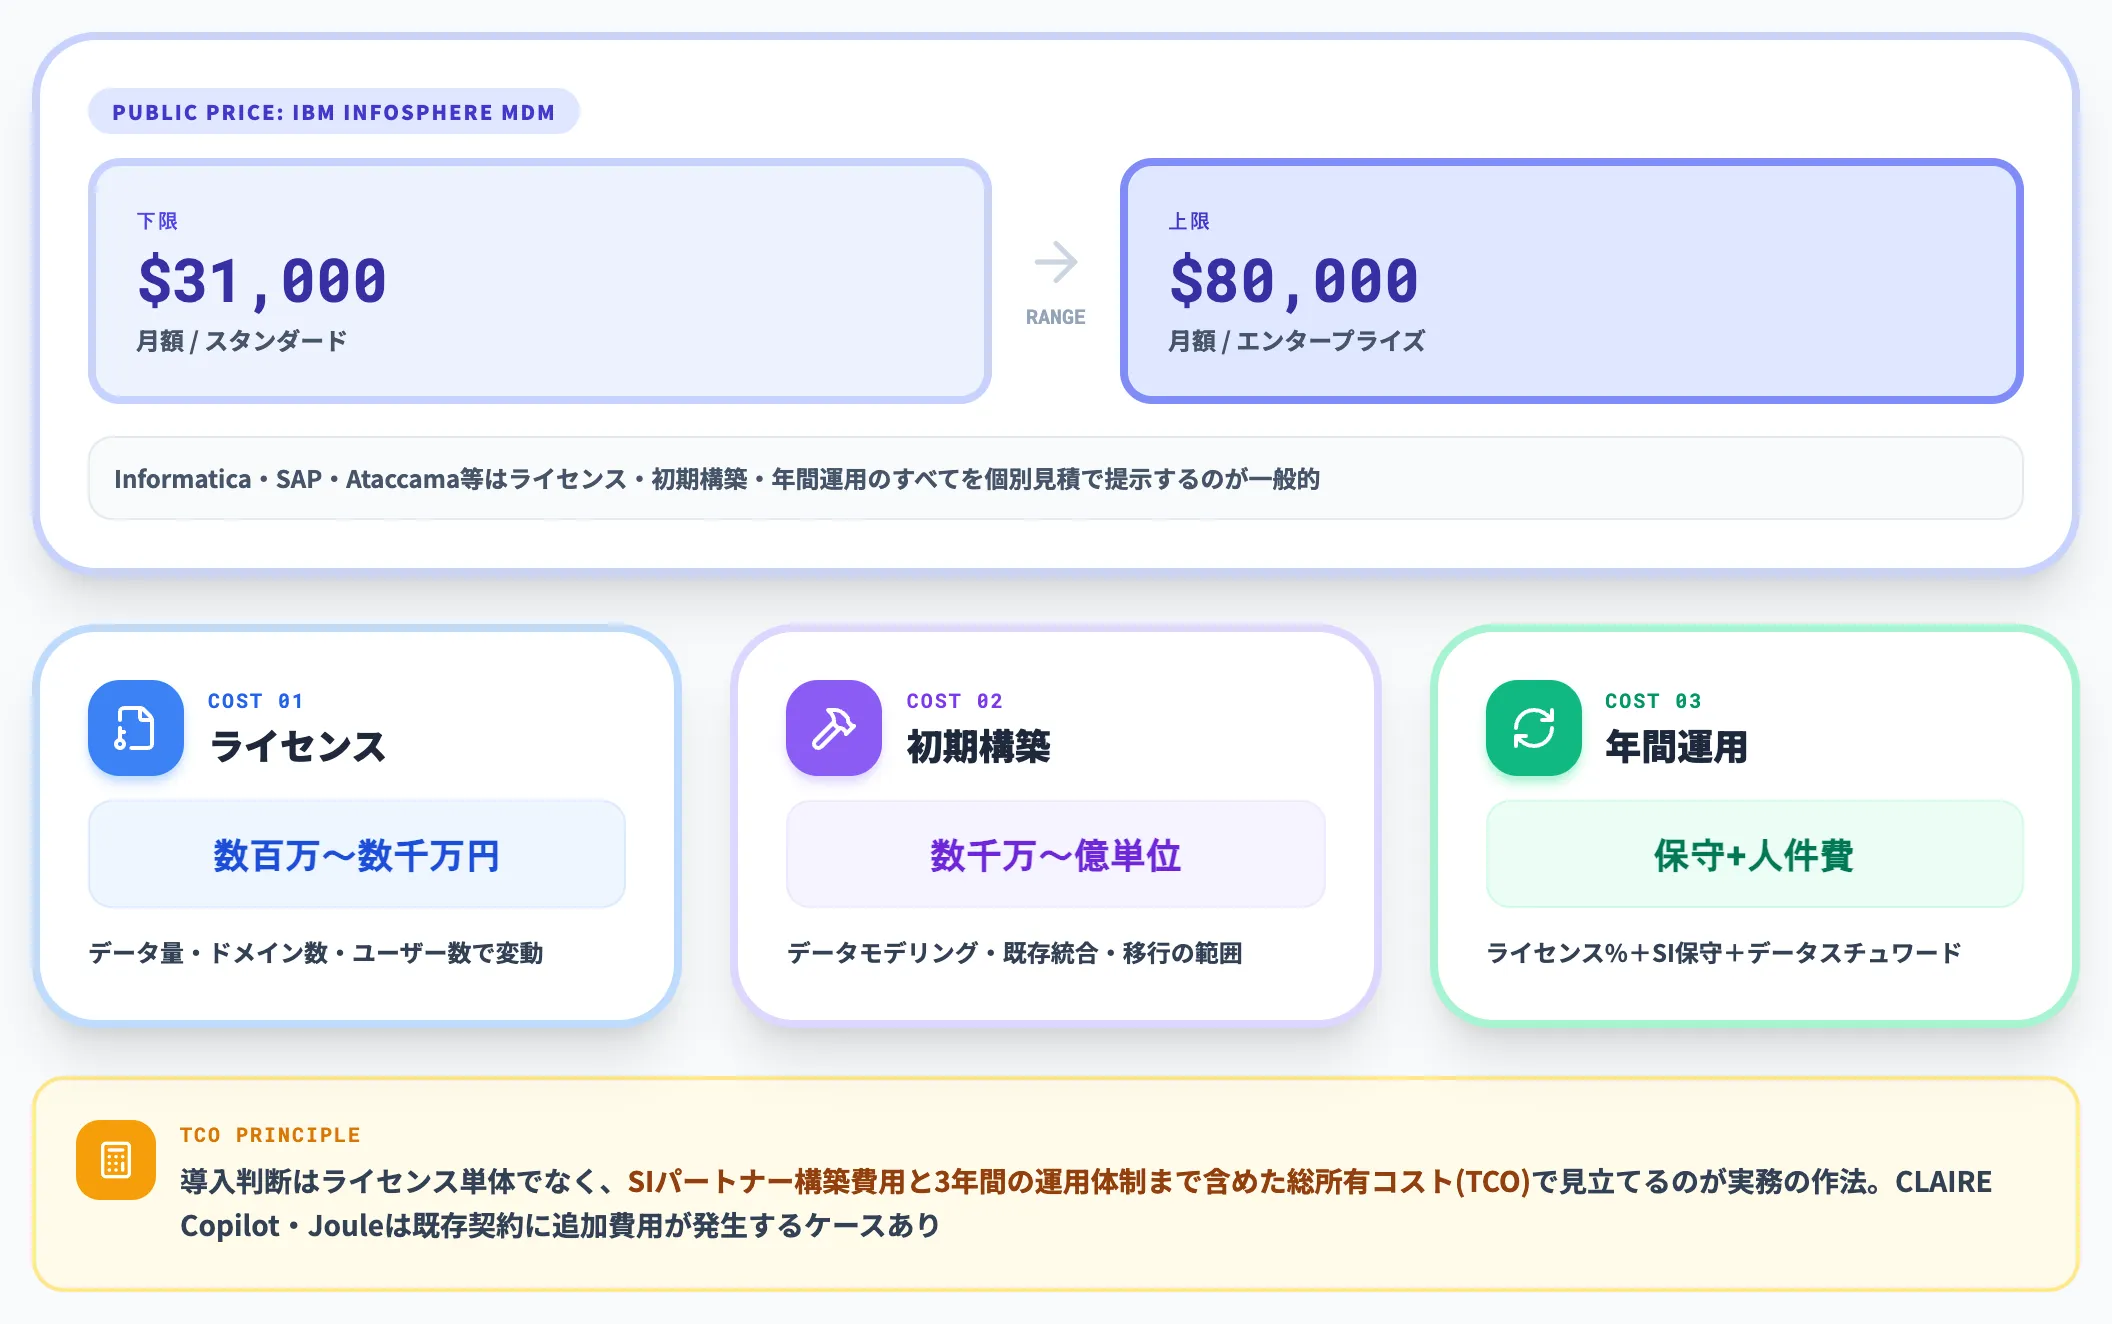This screenshot has width=2112, height=1324.
Task: Click the 保守+人件費 price pill
Action: tap(1755, 855)
